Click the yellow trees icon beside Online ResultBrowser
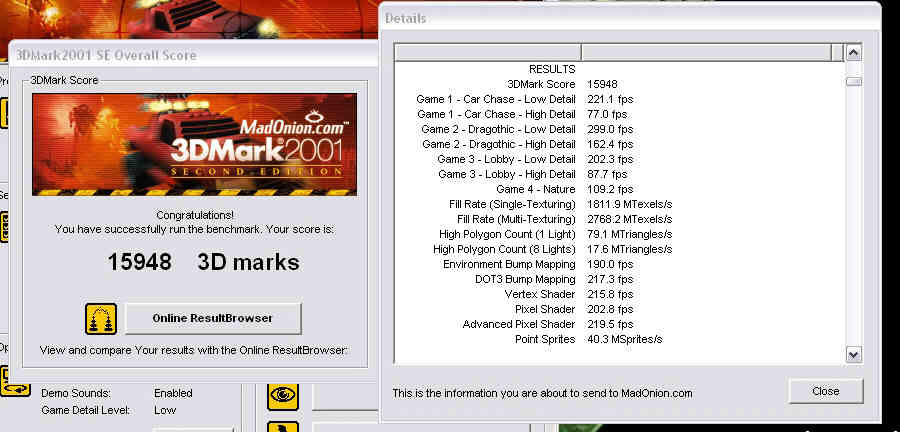 click(x=101, y=319)
